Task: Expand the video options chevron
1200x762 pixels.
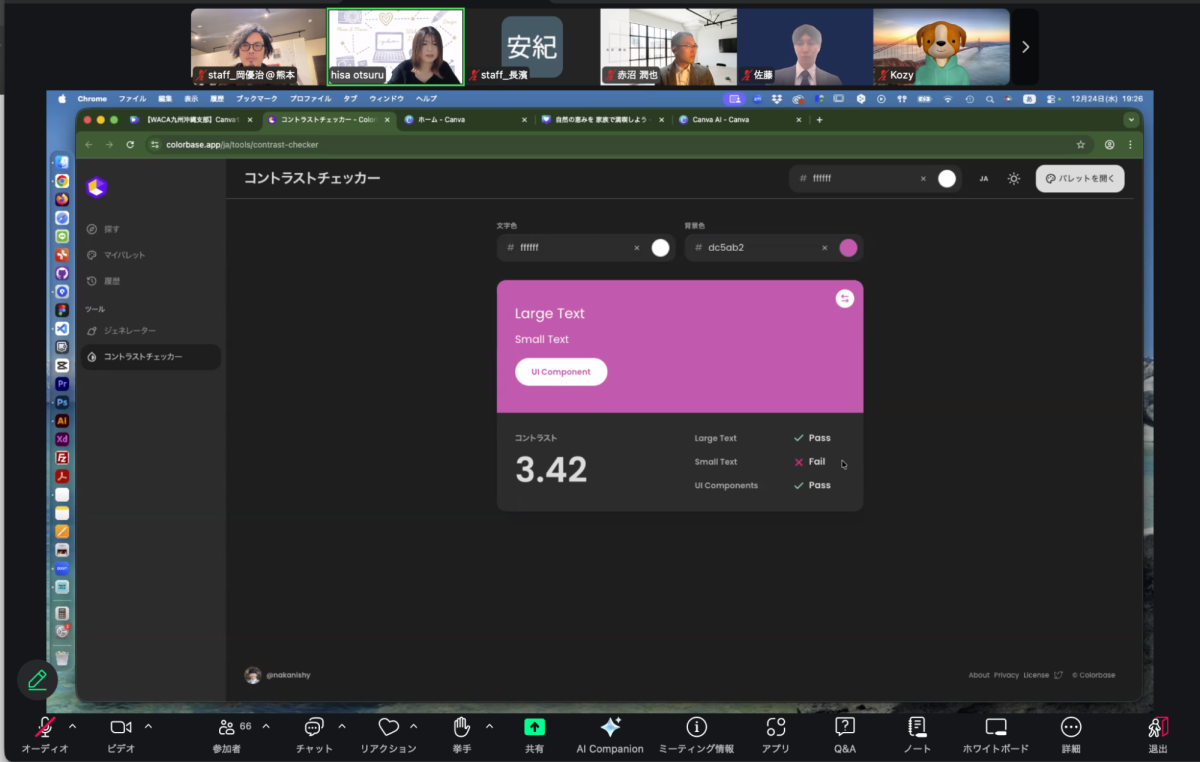Action: [149, 726]
